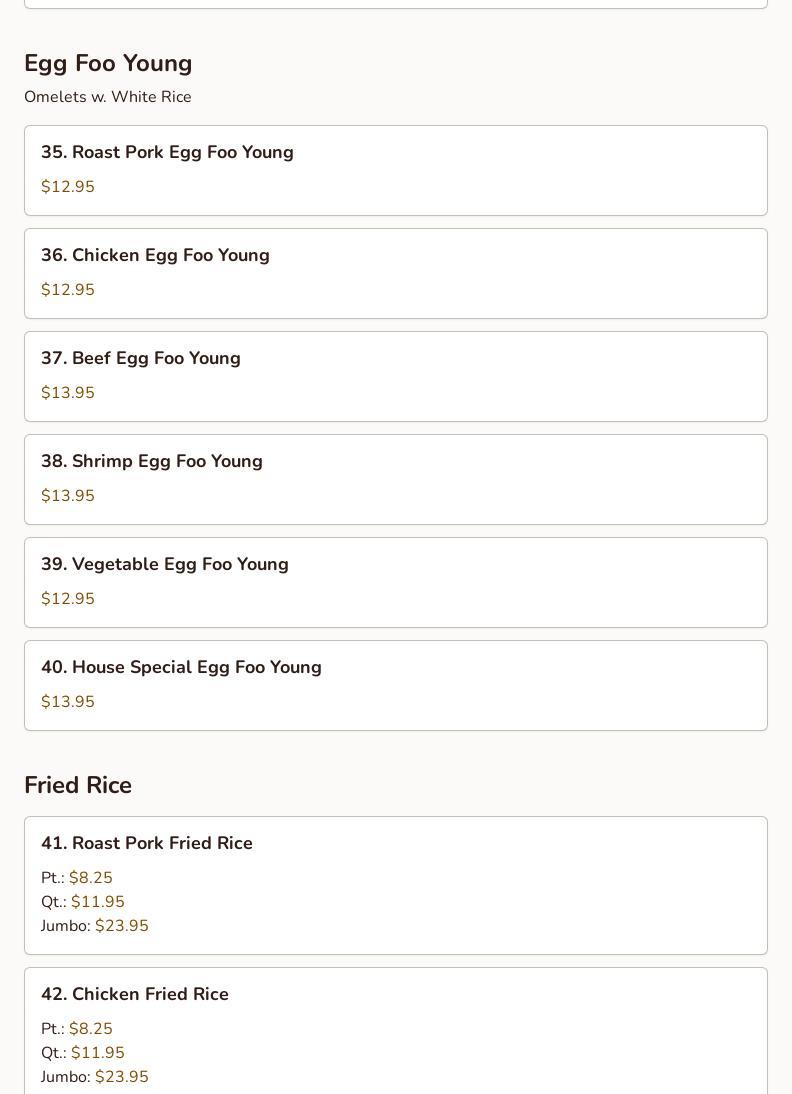Click the House Special Egg Foo Young price

[x=68, y=702]
